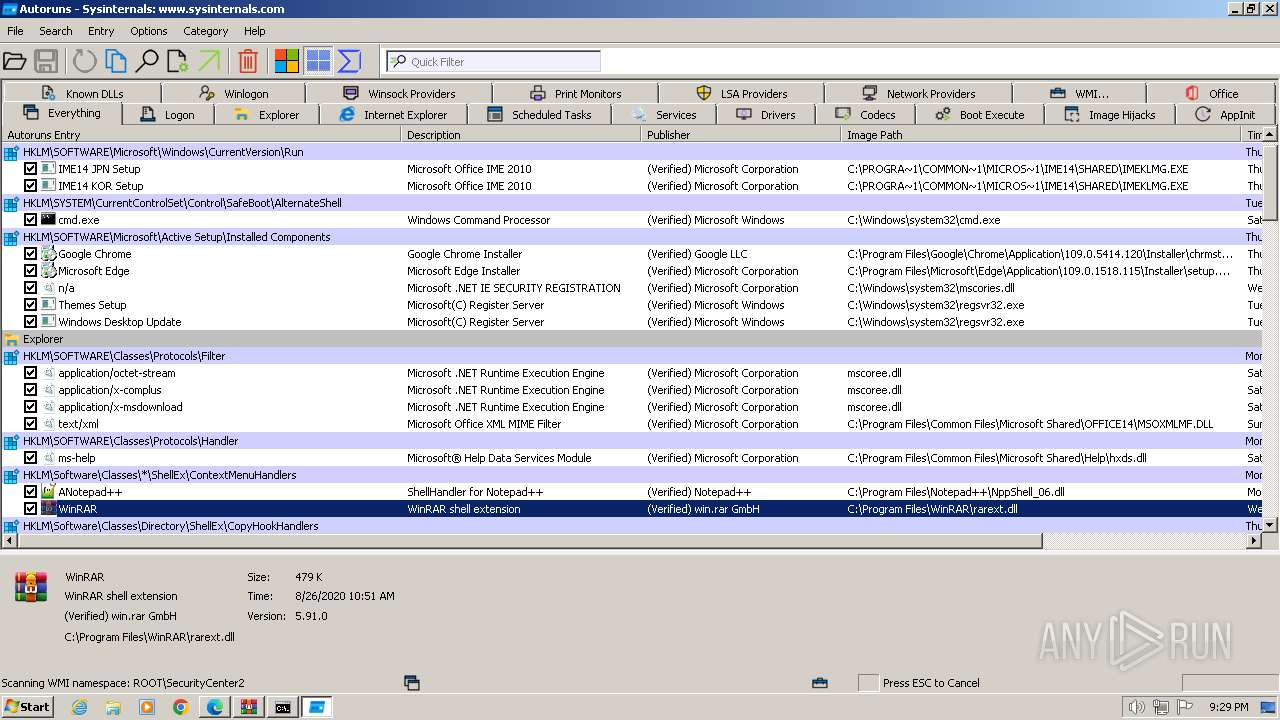Screen dimensions: 1280x720
Task: Sort by Description column header
Action: tap(521, 135)
